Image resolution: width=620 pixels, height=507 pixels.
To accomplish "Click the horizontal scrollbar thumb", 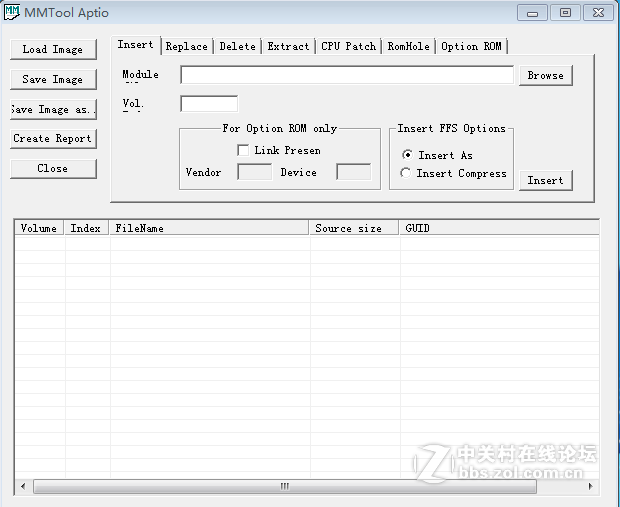I will [x=285, y=486].
